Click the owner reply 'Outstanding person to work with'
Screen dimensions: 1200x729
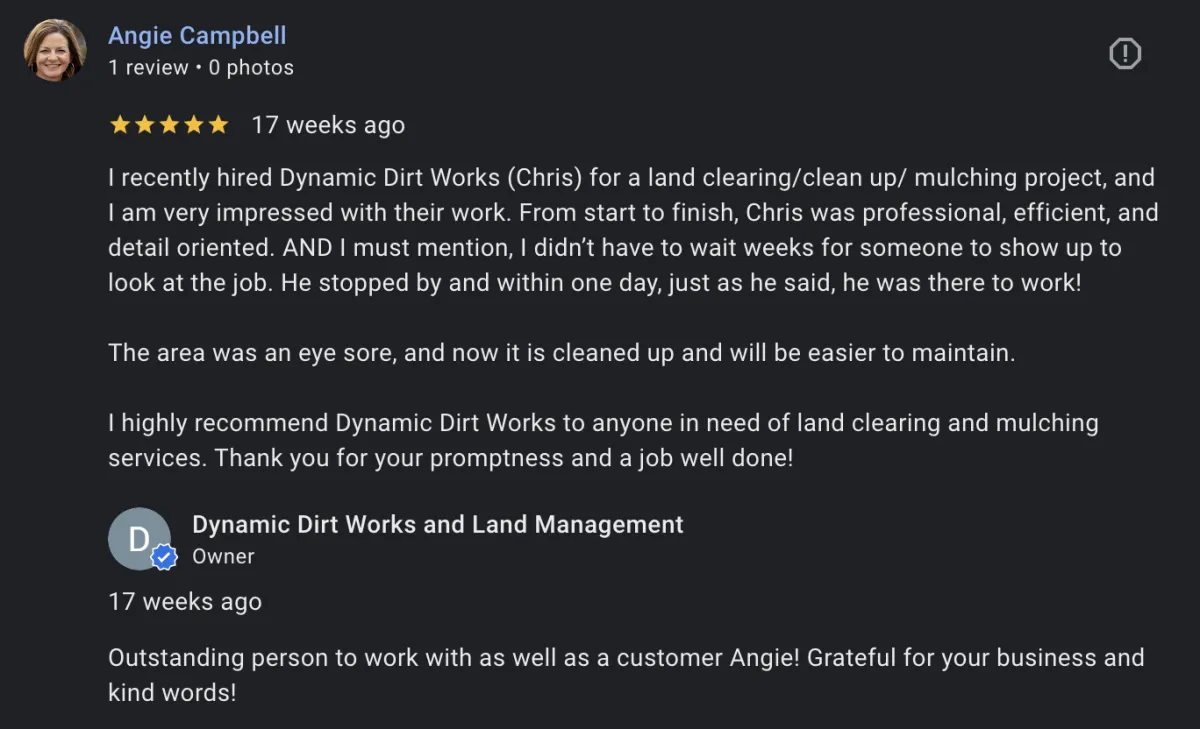coord(626,675)
